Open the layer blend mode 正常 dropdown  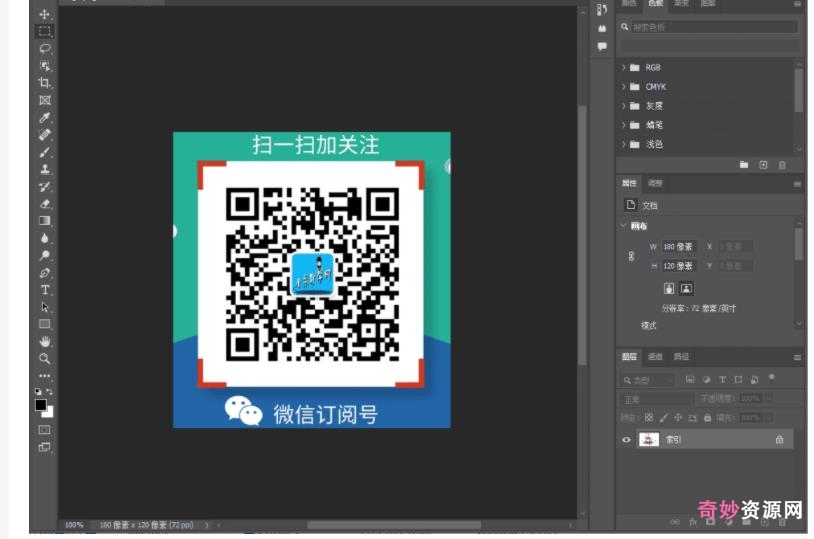click(657, 399)
